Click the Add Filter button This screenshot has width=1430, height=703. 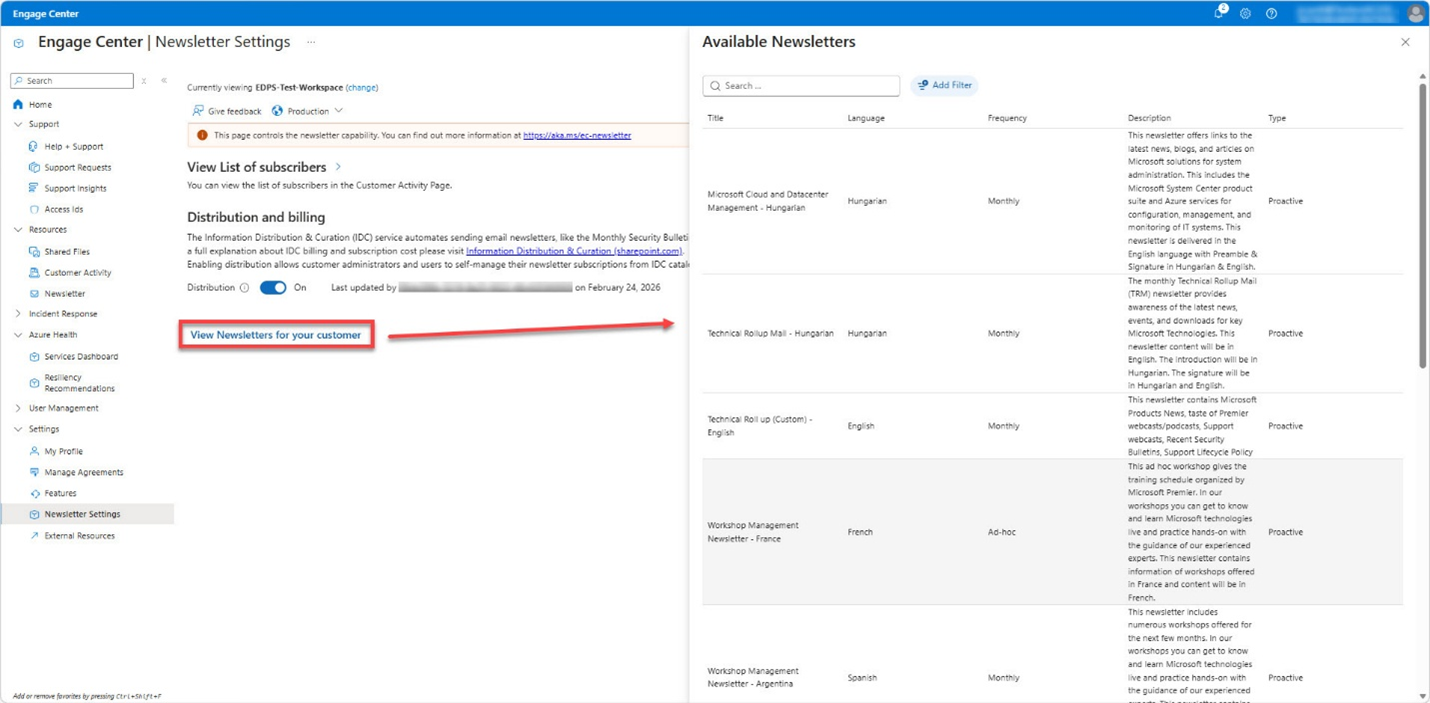tap(945, 85)
